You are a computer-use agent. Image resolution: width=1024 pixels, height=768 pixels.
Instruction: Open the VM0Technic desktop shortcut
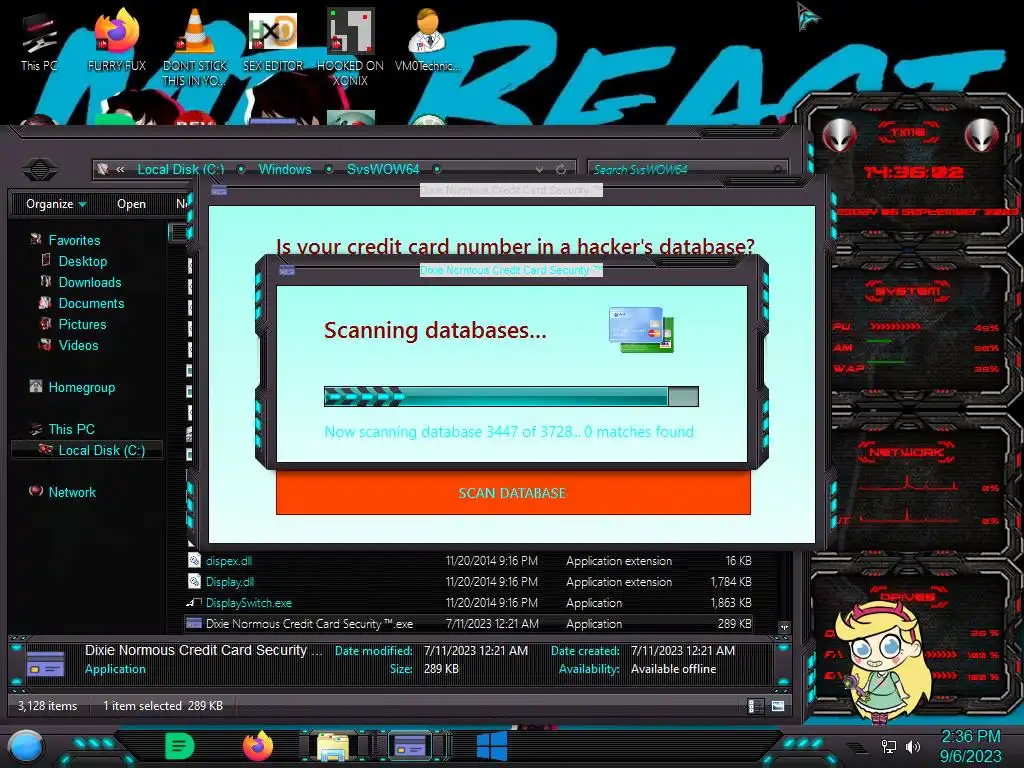[427, 40]
